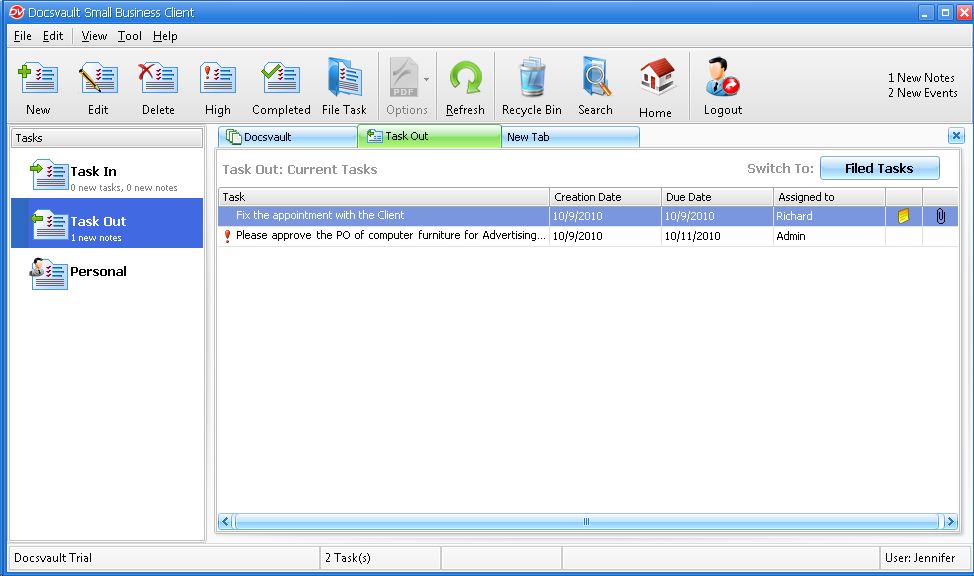
Task: Close the current tab with X button
Action: coord(956,136)
